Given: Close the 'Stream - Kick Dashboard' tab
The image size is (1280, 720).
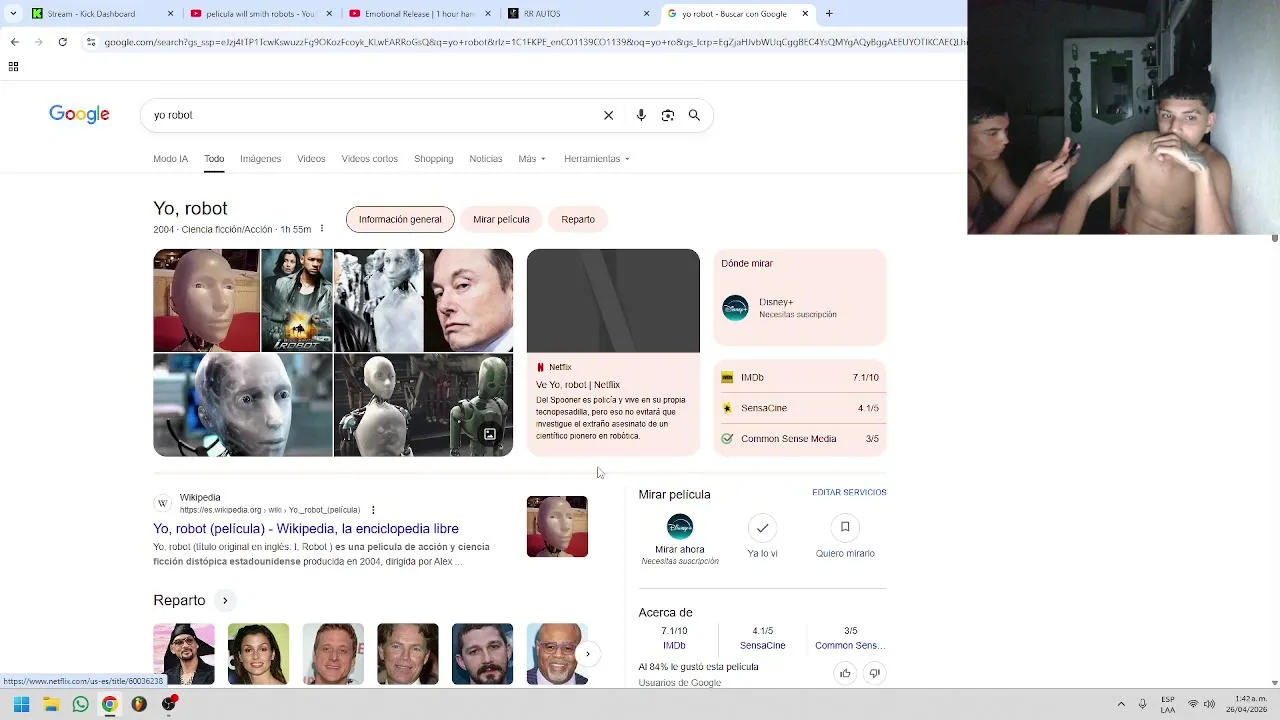Looking at the screenshot, I should (171, 14).
